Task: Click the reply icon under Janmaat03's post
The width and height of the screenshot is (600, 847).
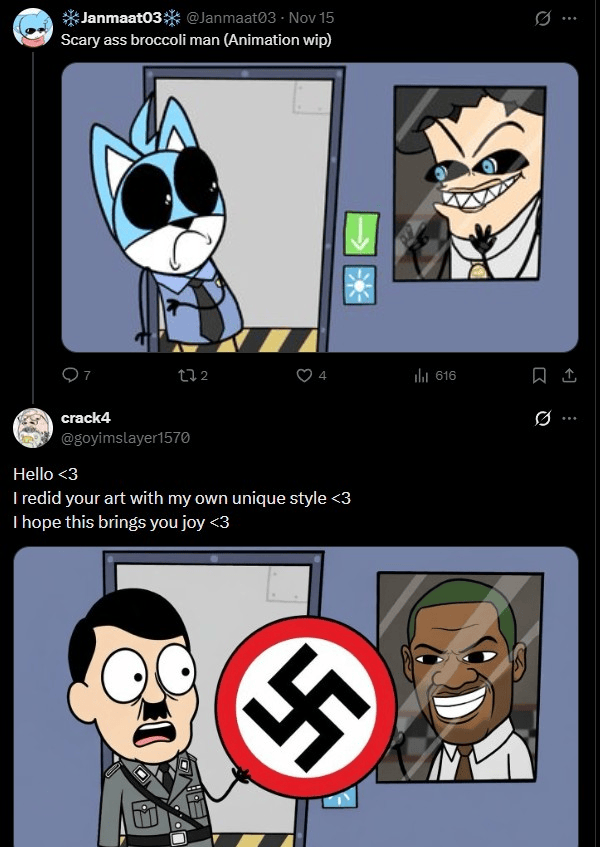Action: coord(70,376)
